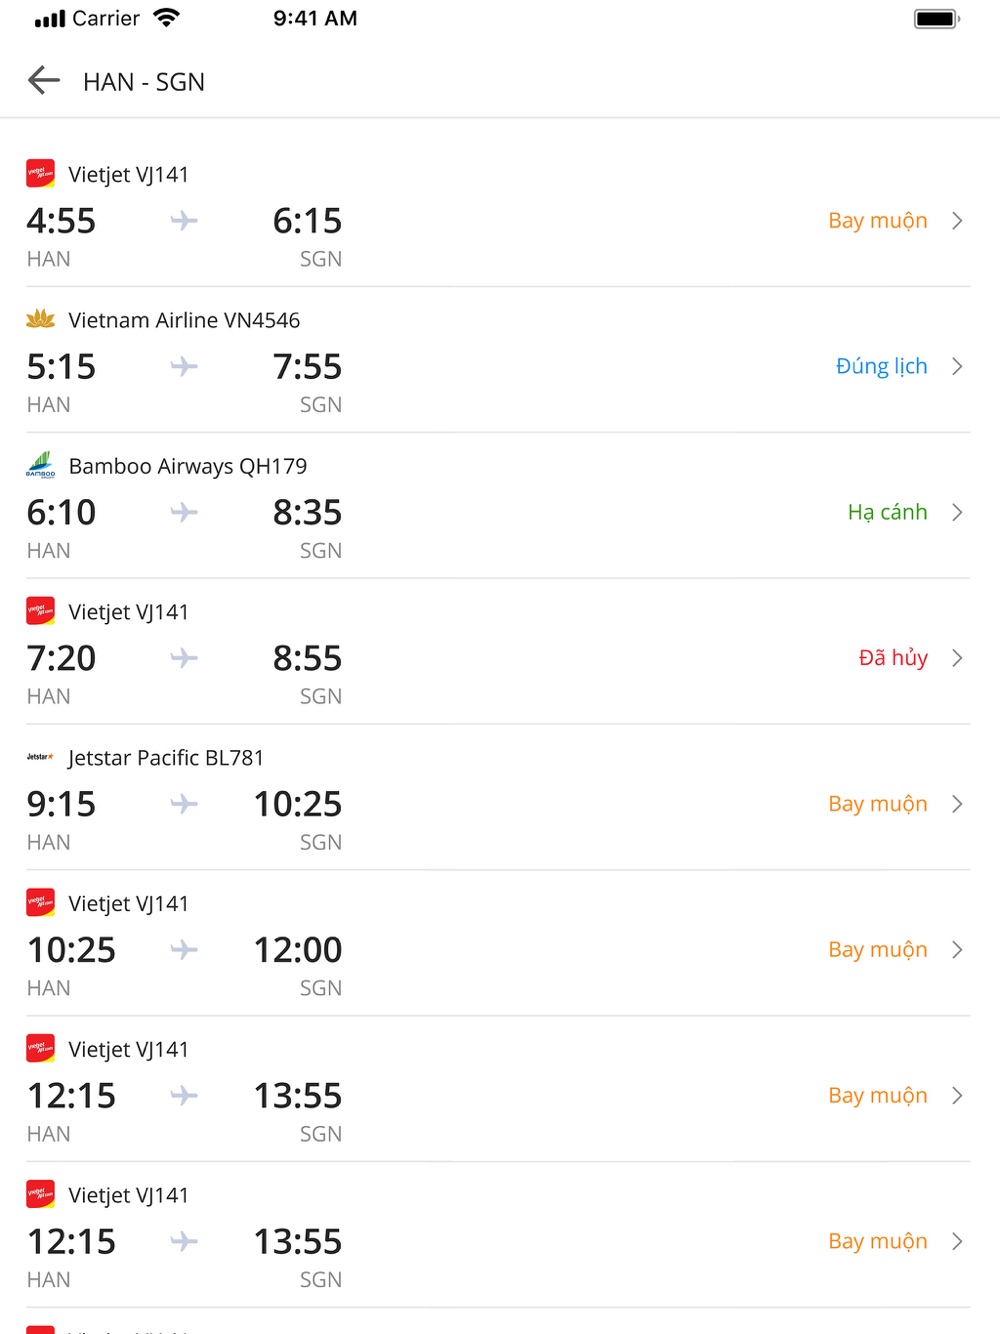Viewport: 1000px width, 1334px height.
Task: Select the Hạ cánh status label
Action: 888,513
